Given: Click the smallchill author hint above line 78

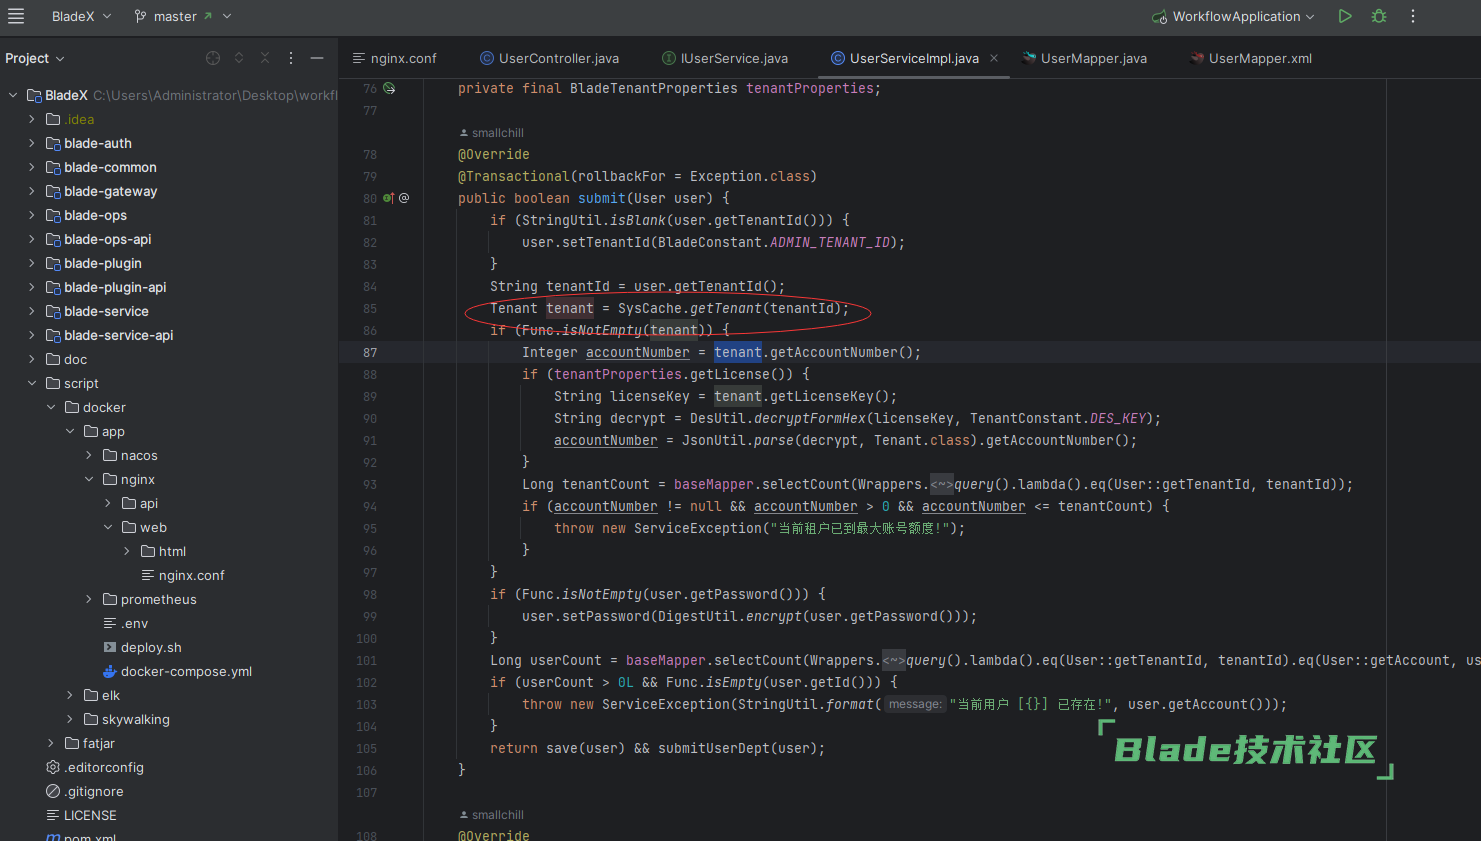Looking at the screenshot, I should [491, 133].
